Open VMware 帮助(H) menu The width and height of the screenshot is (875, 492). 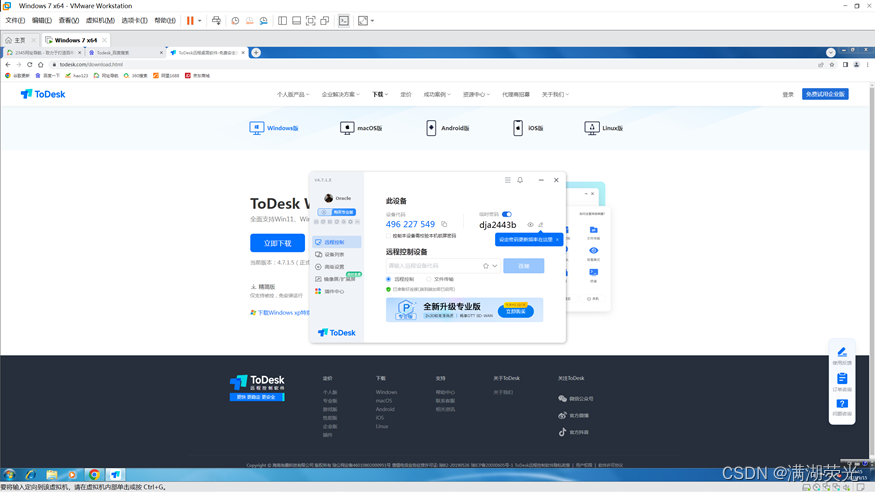(165, 21)
